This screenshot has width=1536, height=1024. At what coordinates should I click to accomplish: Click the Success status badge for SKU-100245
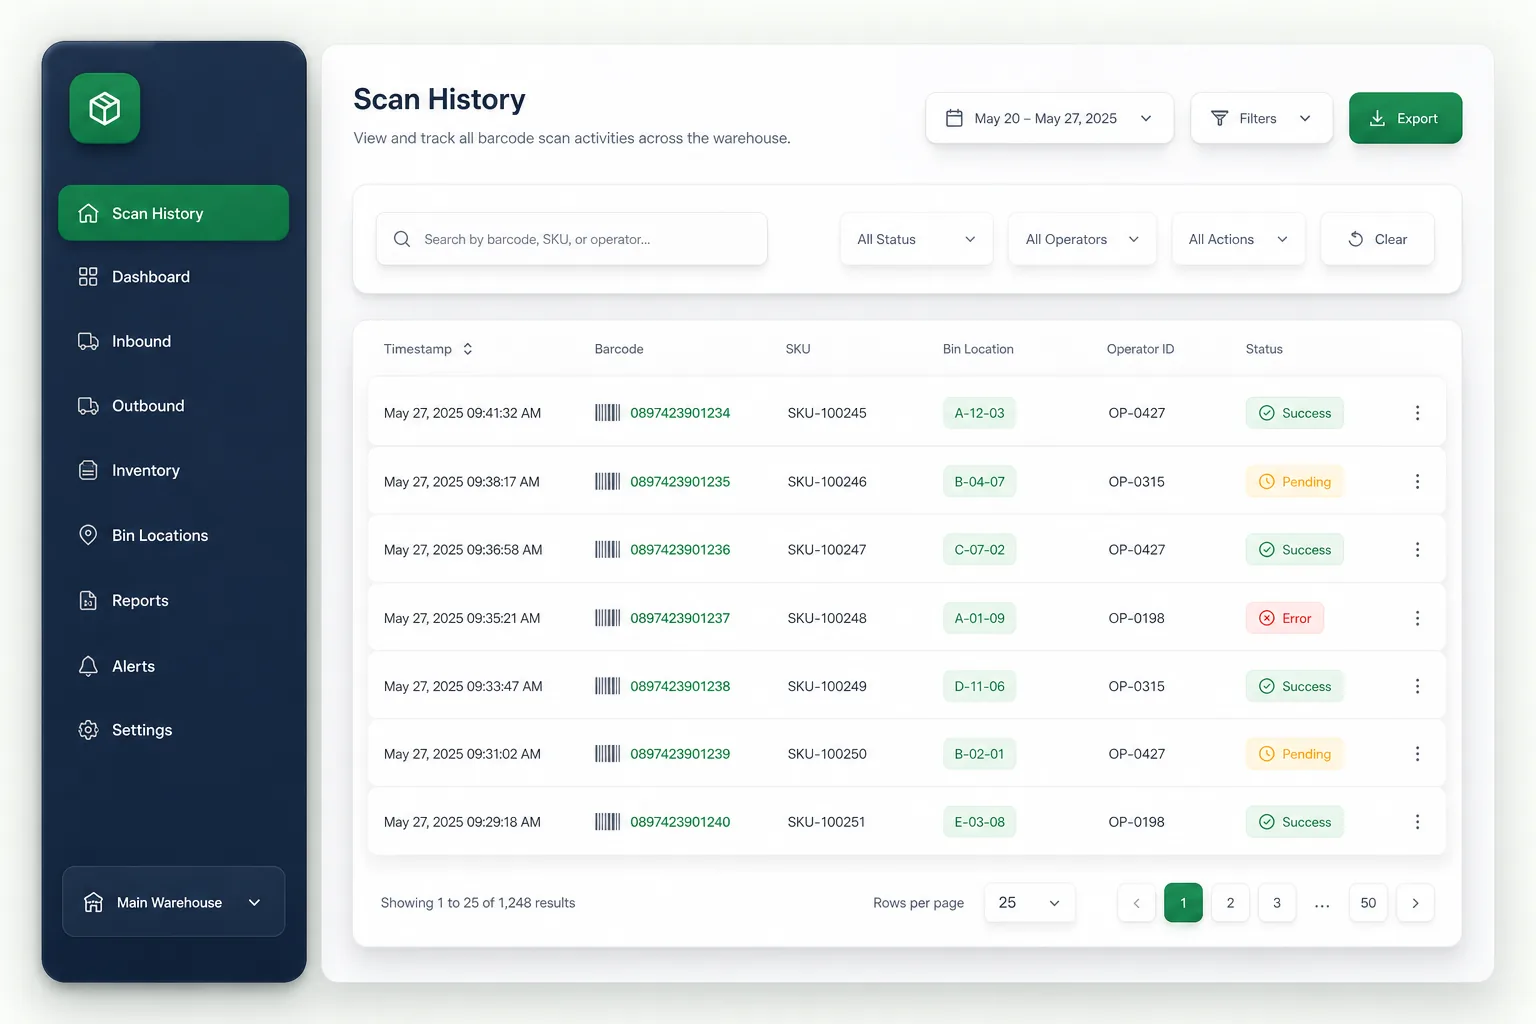coord(1294,413)
